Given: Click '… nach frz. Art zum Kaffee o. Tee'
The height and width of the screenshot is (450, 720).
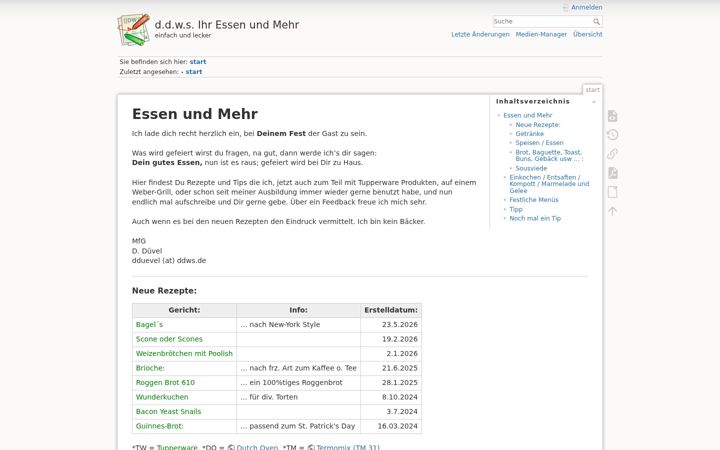Looking at the screenshot, I should coord(298,368).
